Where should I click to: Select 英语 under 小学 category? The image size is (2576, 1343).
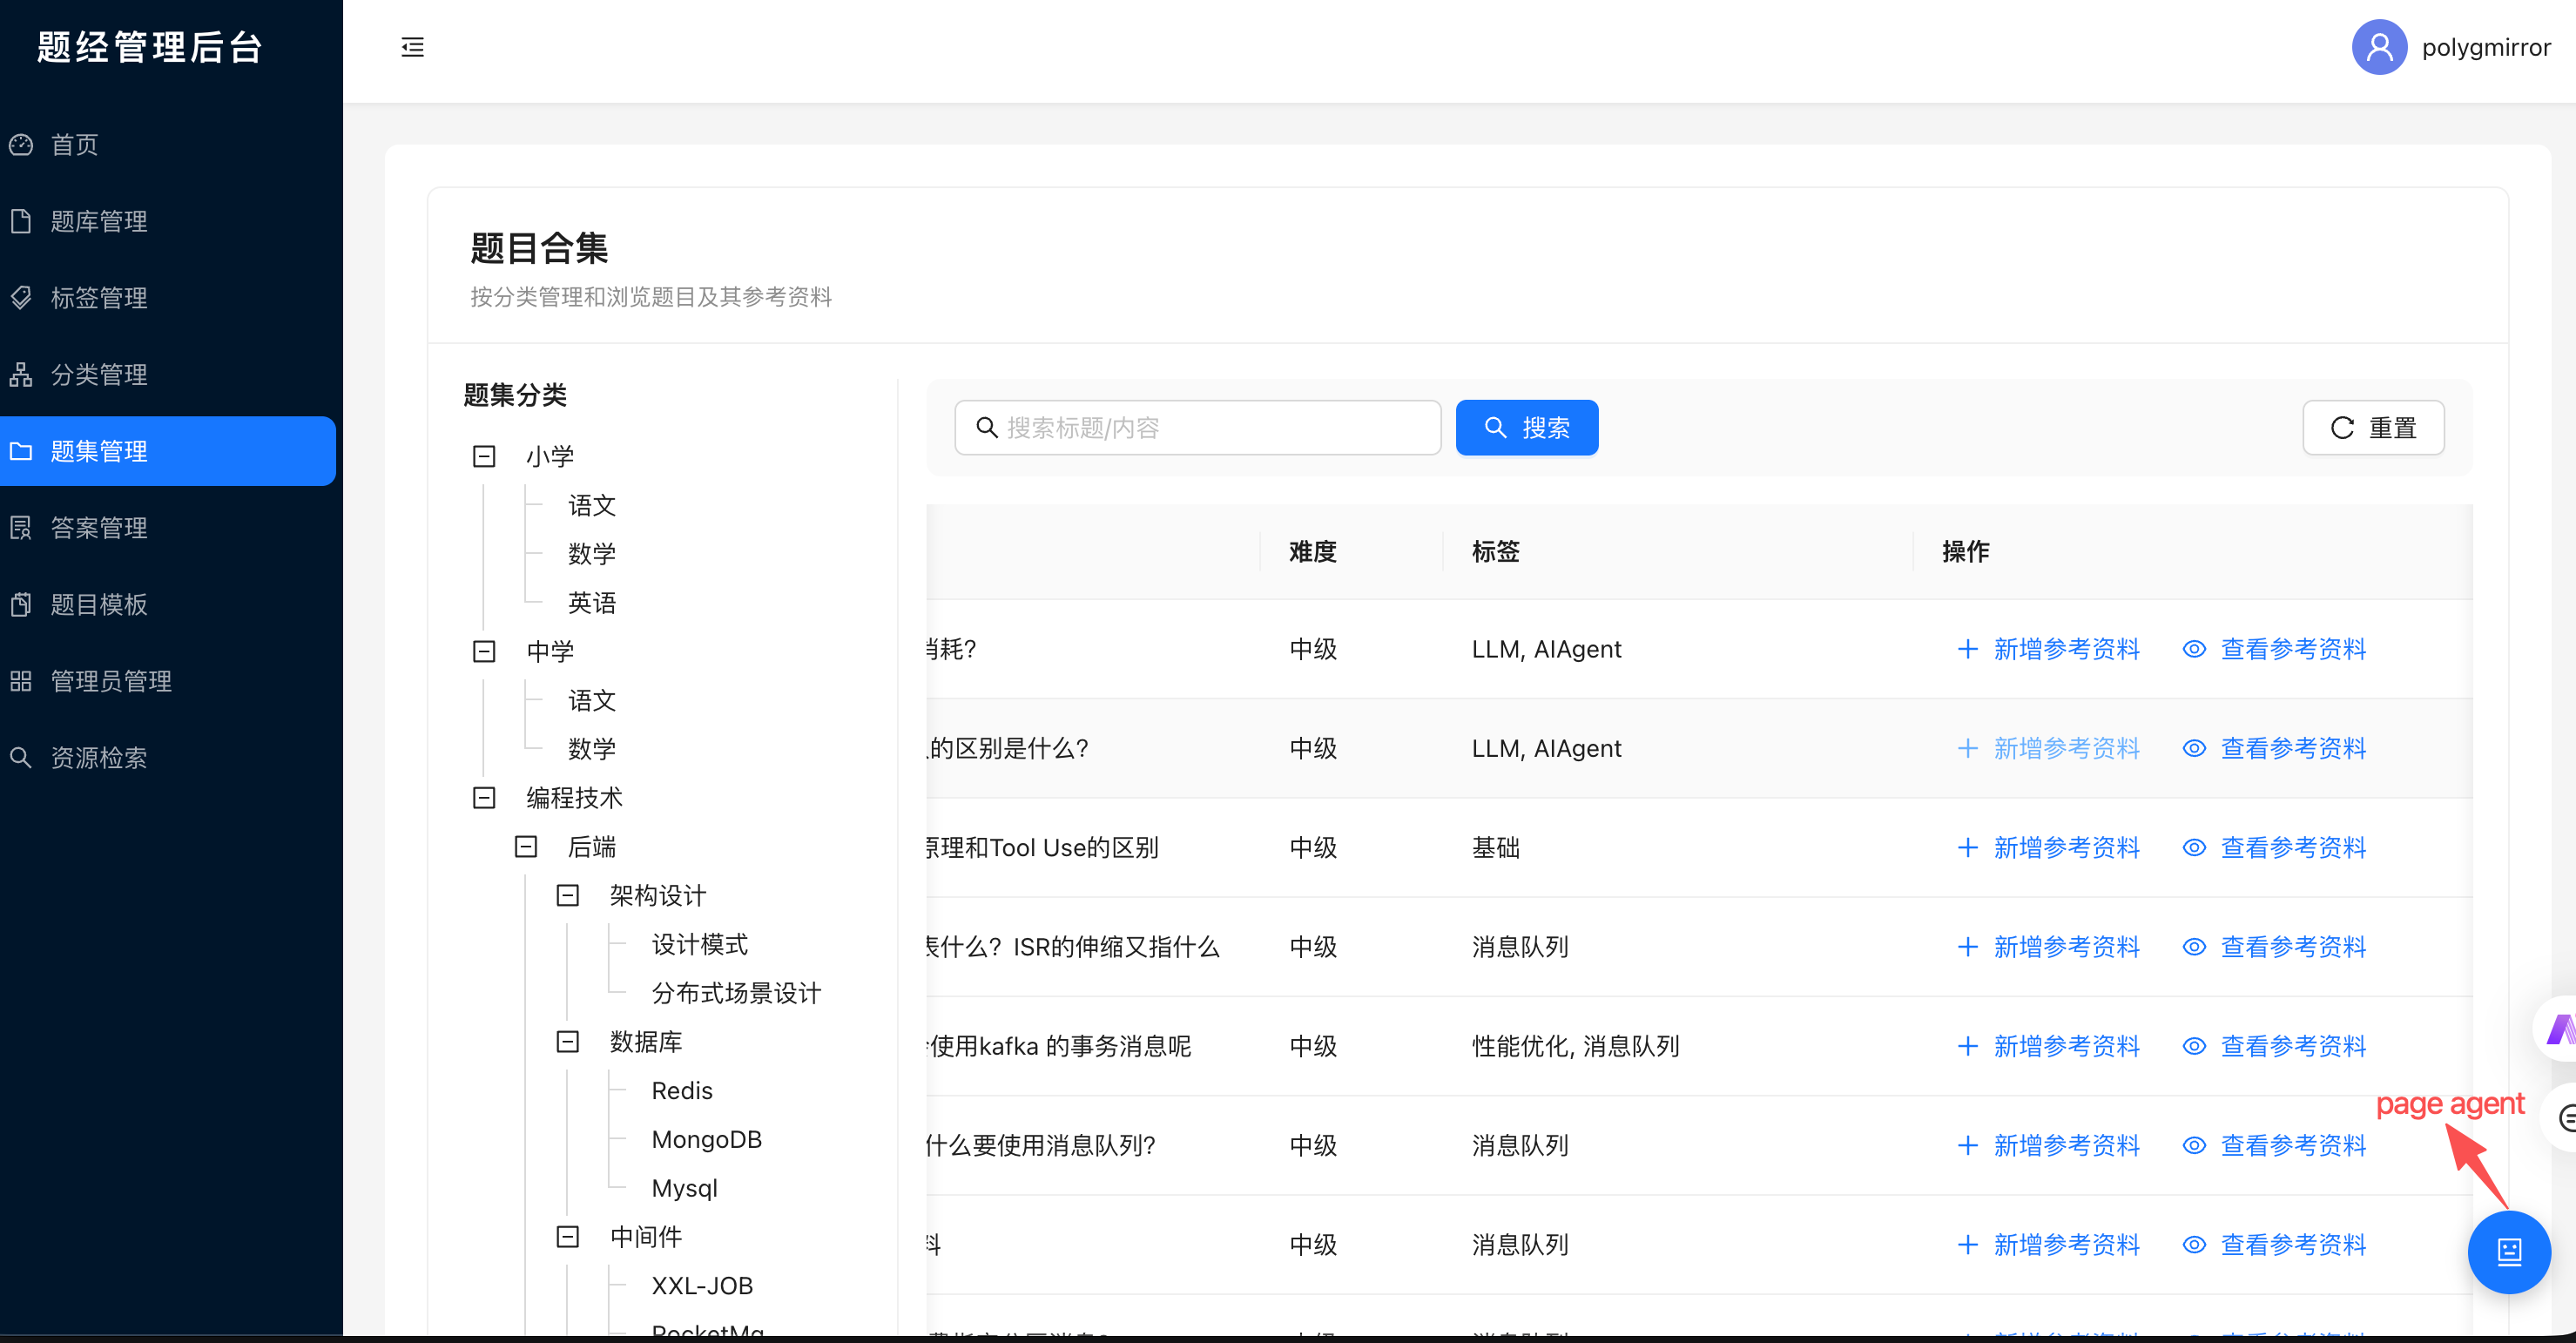click(592, 602)
